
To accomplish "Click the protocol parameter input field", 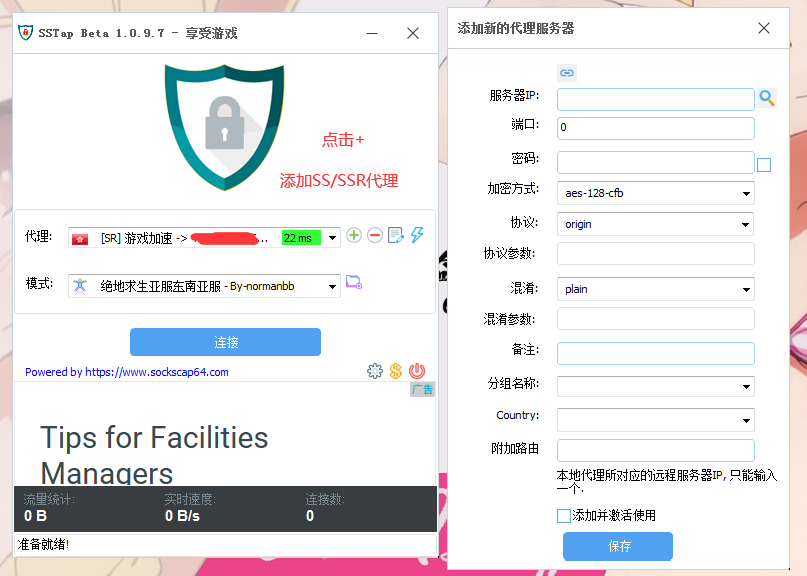I will click(656, 254).
